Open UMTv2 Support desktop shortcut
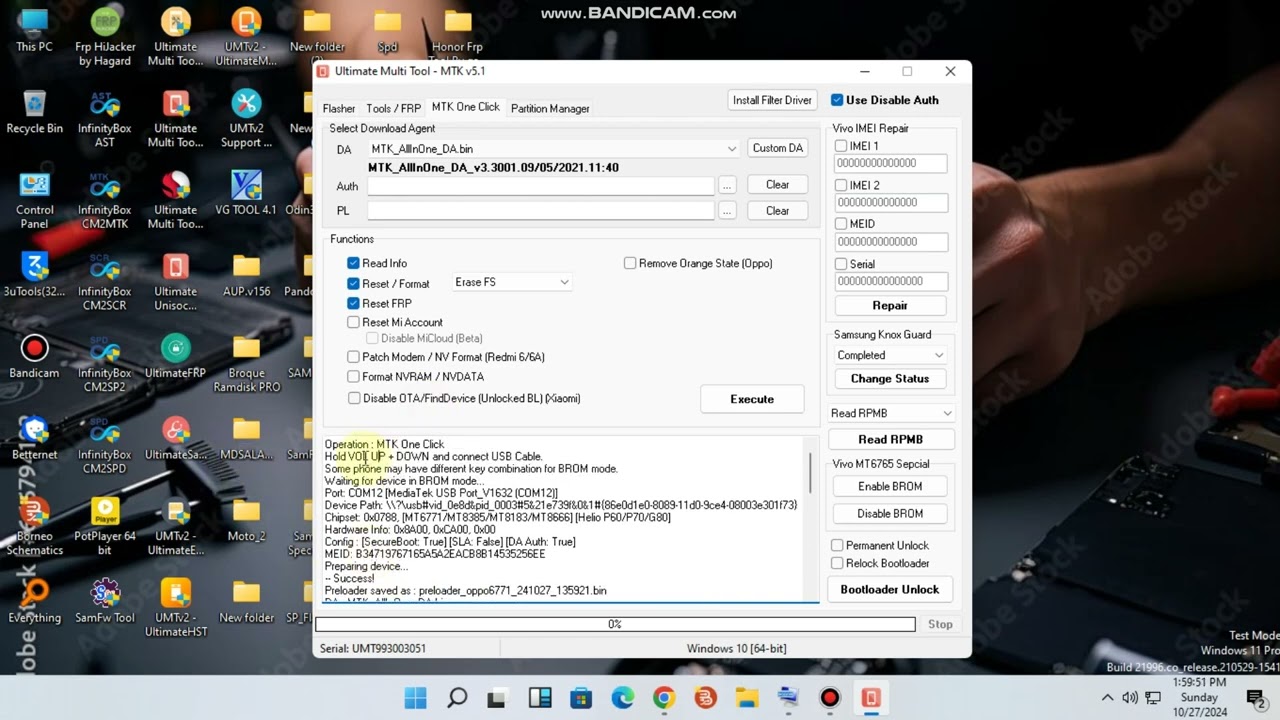This screenshot has height=720, width=1280. [x=246, y=119]
